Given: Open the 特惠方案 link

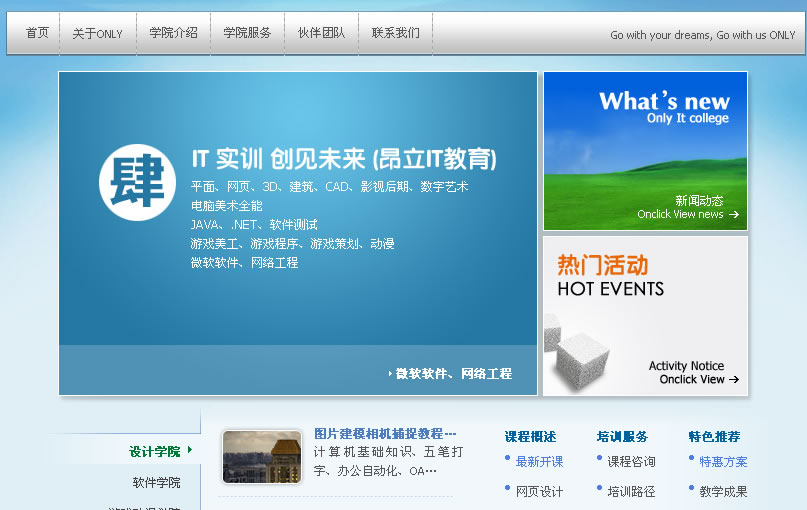Looking at the screenshot, I should (723, 462).
